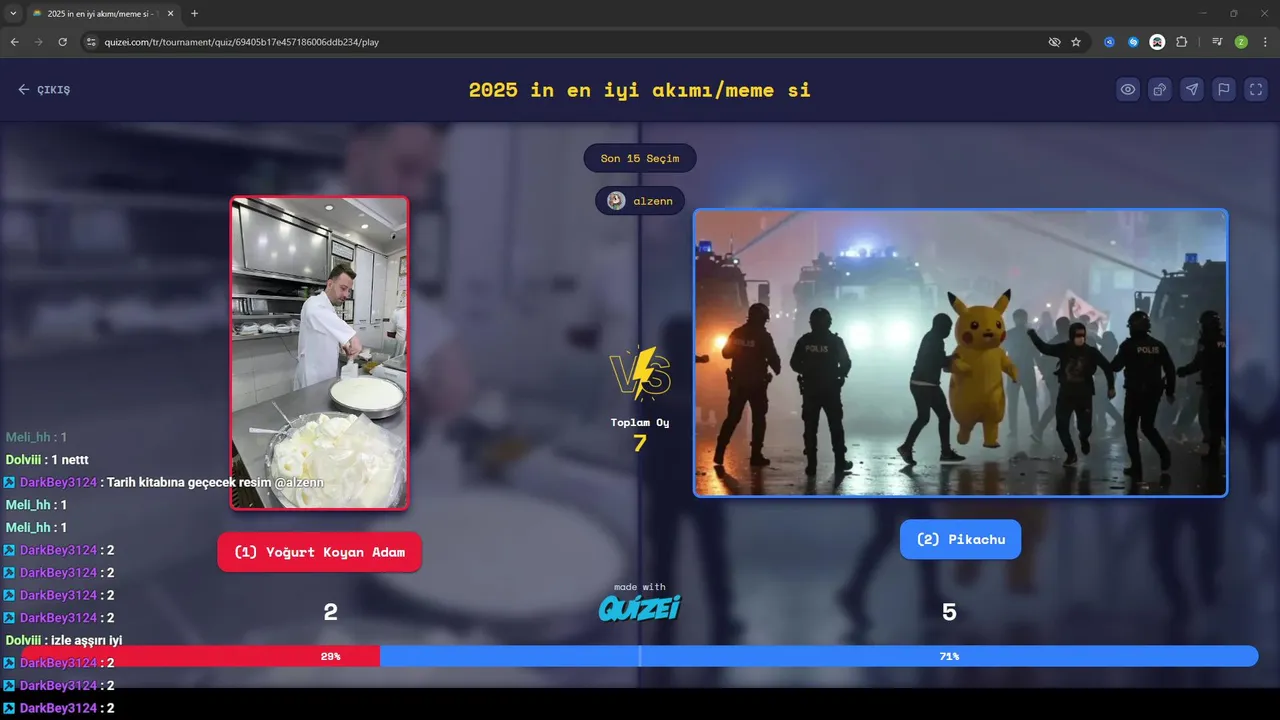Click the red 29% result bar
The width and height of the screenshot is (1280, 720).
(201, 656)
